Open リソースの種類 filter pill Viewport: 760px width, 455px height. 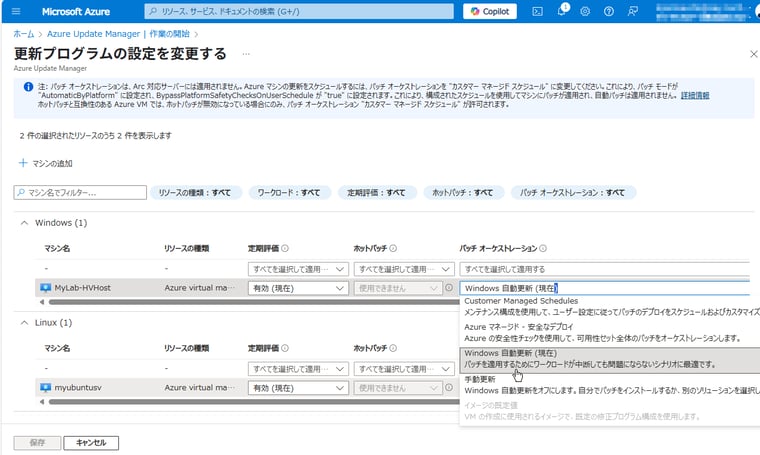[195, 192]
